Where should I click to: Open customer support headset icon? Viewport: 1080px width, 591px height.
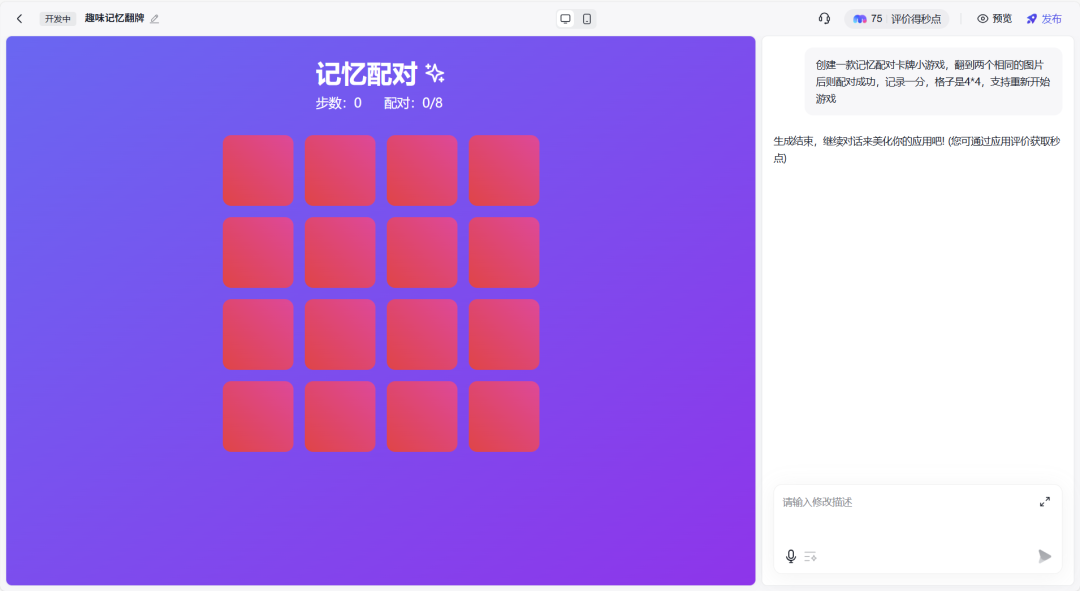[x=824, y=18]
